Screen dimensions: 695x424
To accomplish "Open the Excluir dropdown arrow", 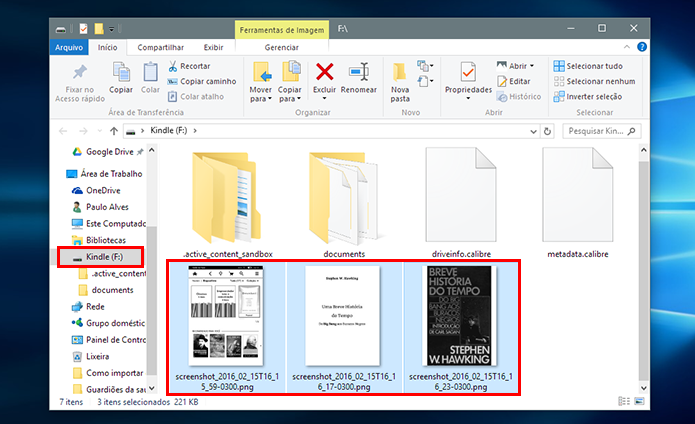I will click(324, 98).
